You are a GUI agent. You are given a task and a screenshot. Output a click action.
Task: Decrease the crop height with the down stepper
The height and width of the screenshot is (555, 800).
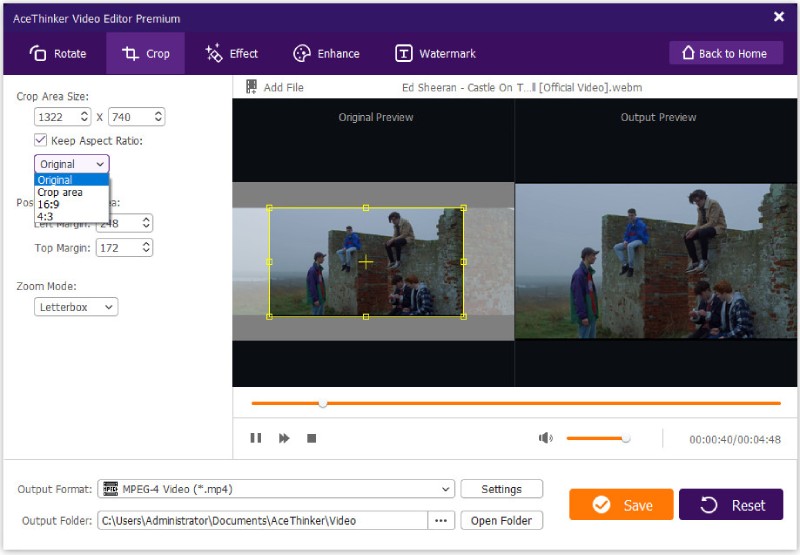[x=159, y=121]
